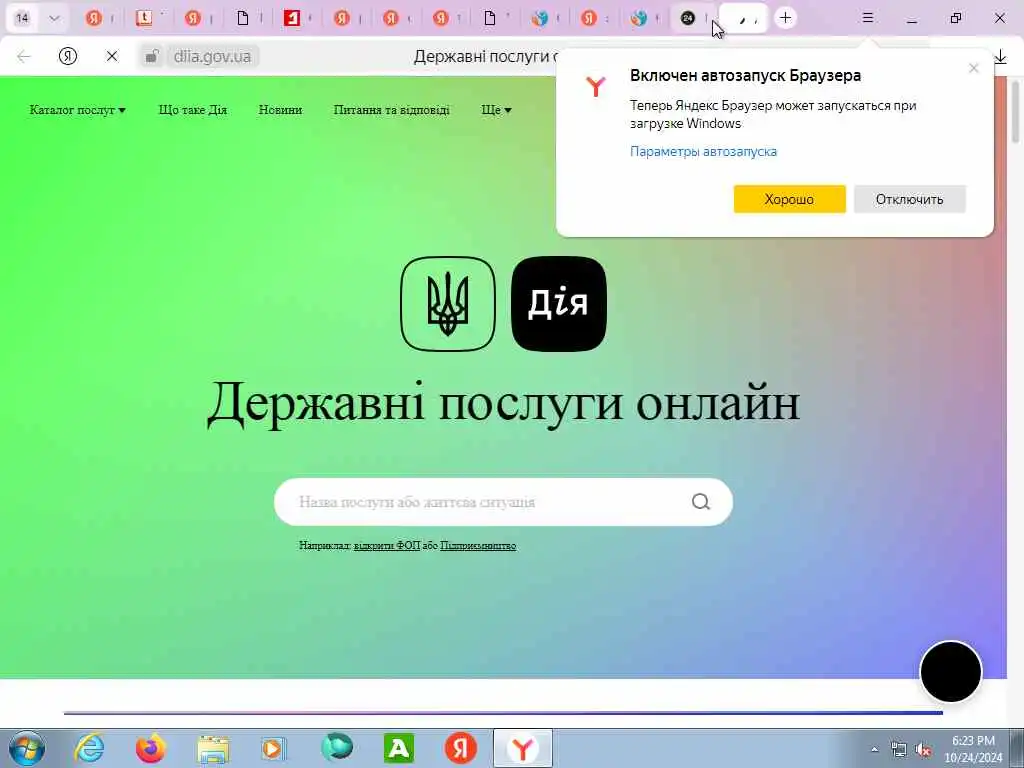Viewport: 1024px width, 768px height.
Task: Open the red Я Yandex taskbar icon
Action: click(460, 748)
